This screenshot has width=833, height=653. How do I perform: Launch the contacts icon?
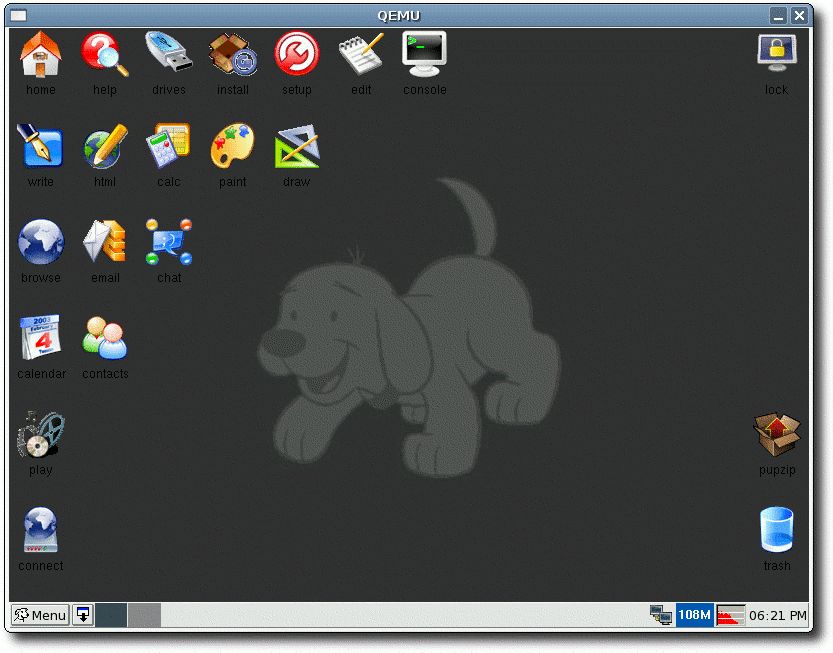click(x=105, y=338)
